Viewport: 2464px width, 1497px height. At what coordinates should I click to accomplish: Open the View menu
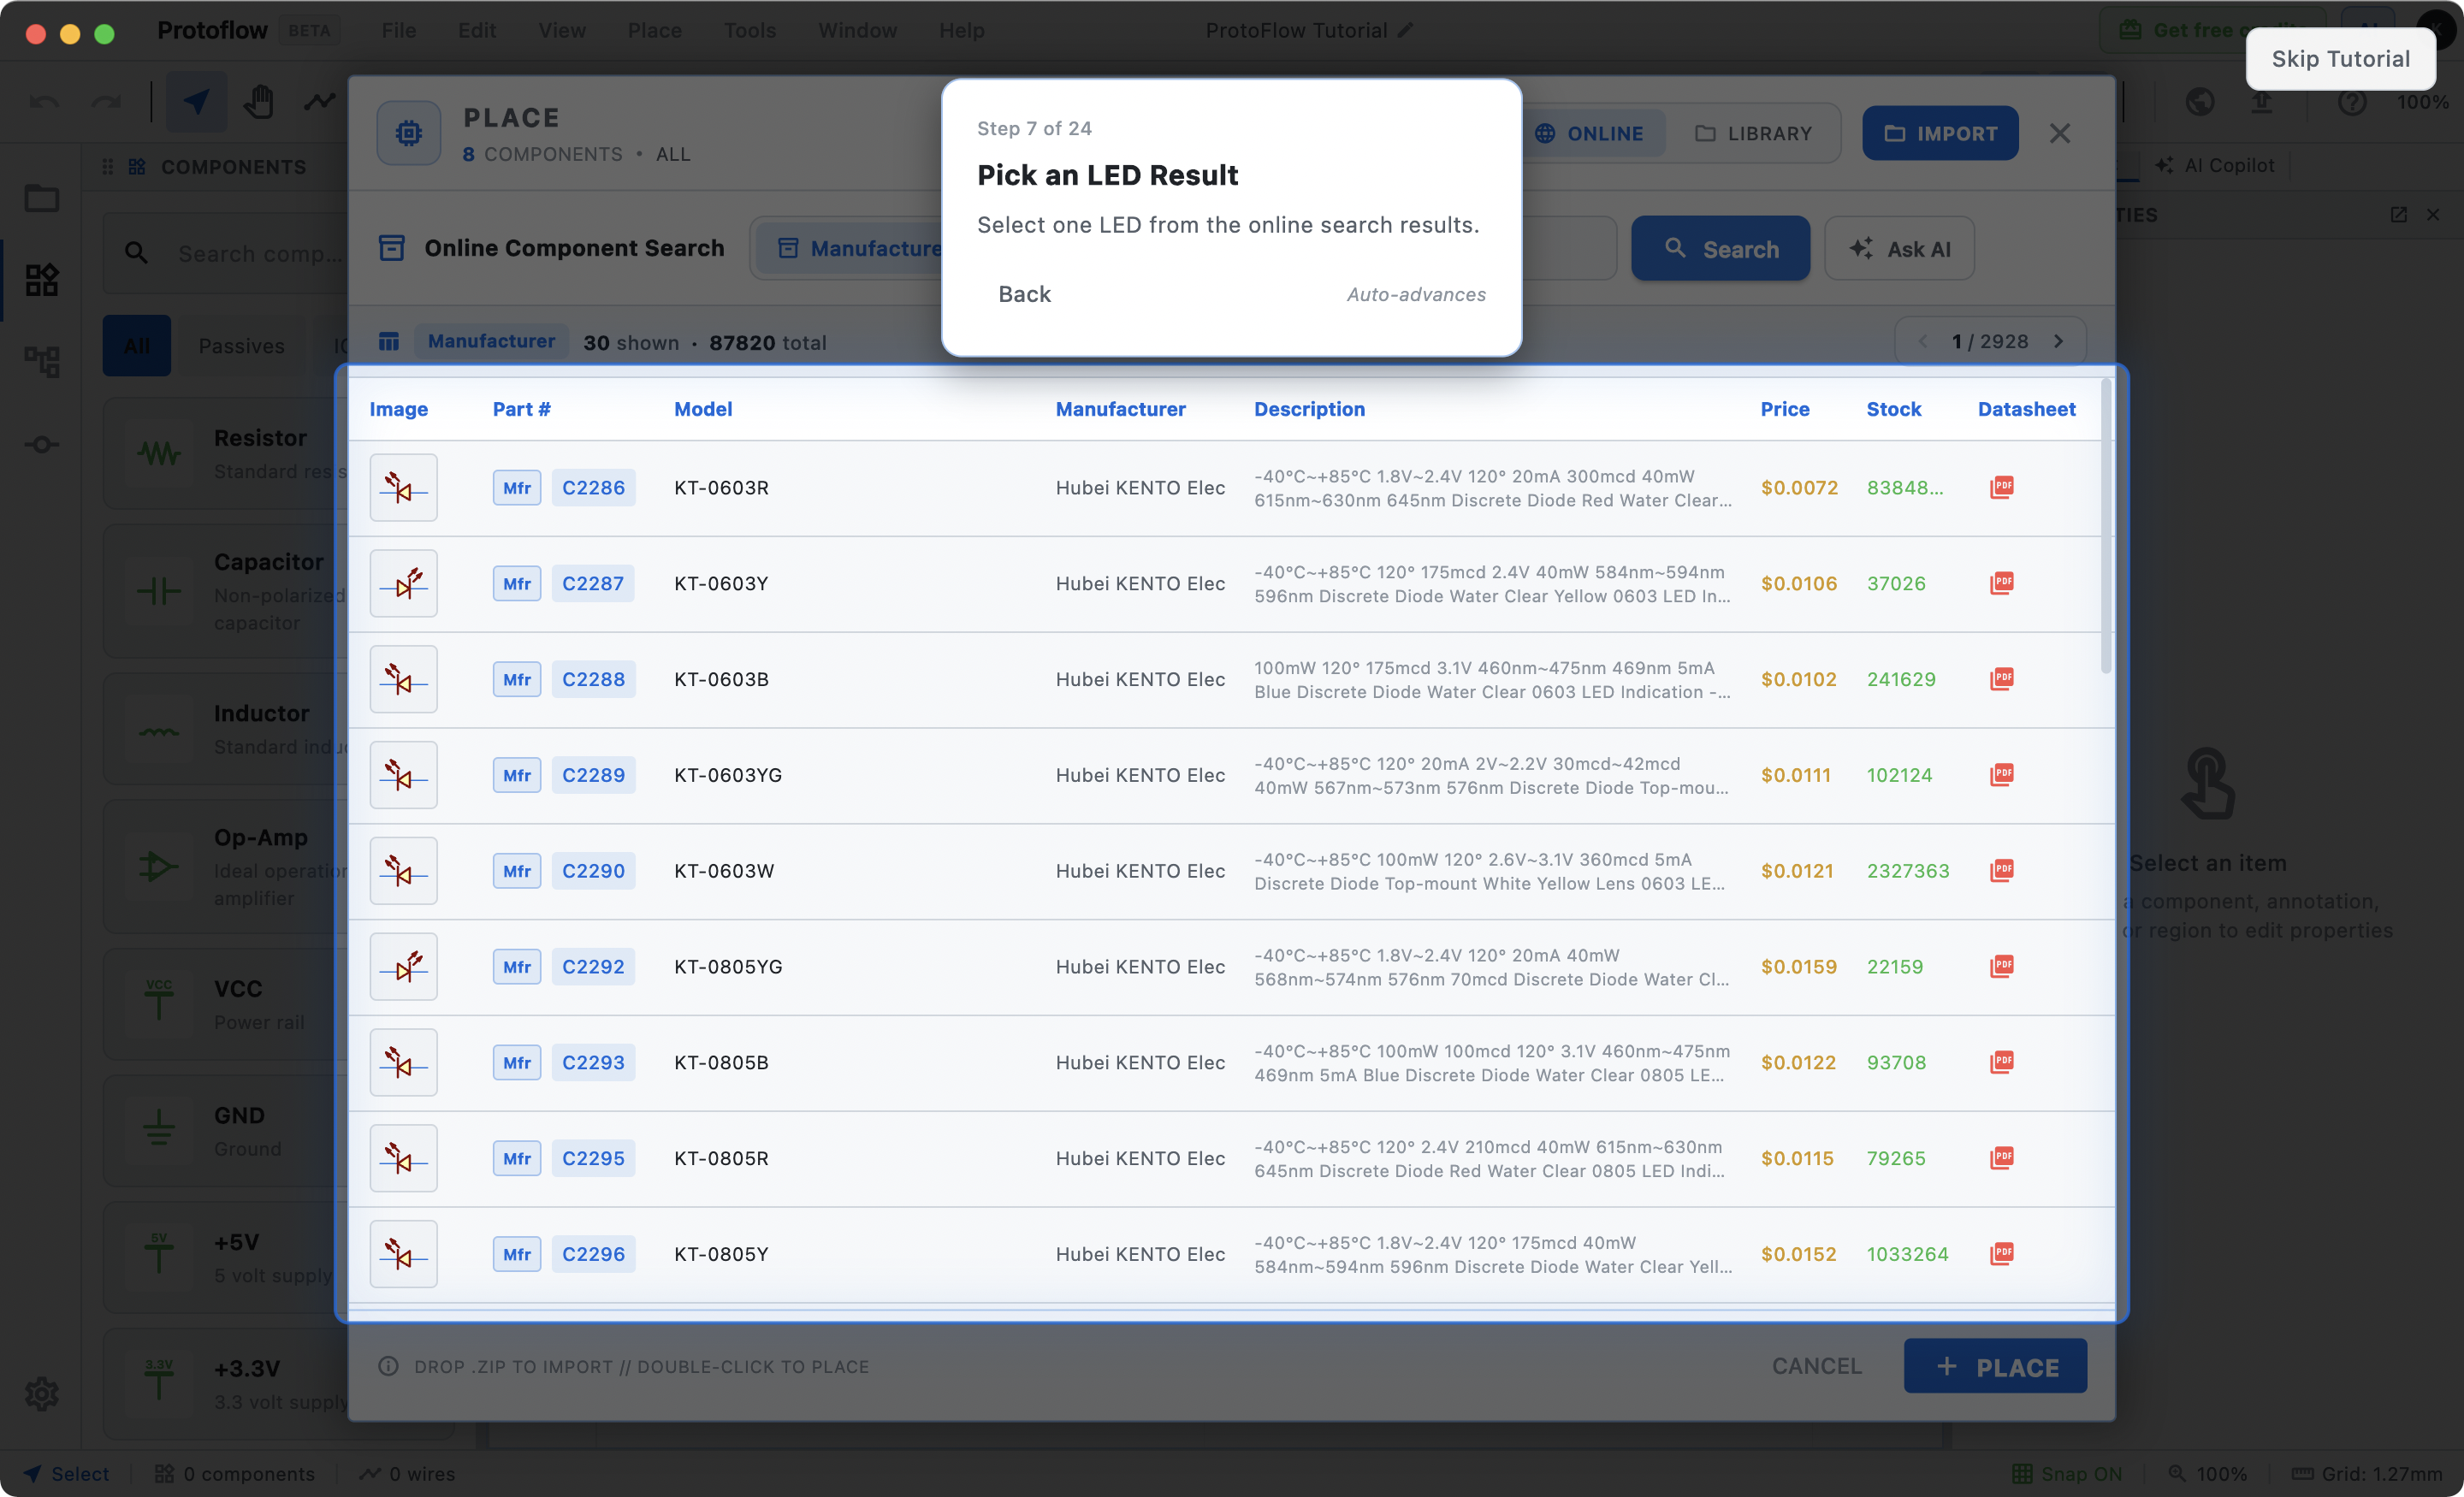click(562, 30)
